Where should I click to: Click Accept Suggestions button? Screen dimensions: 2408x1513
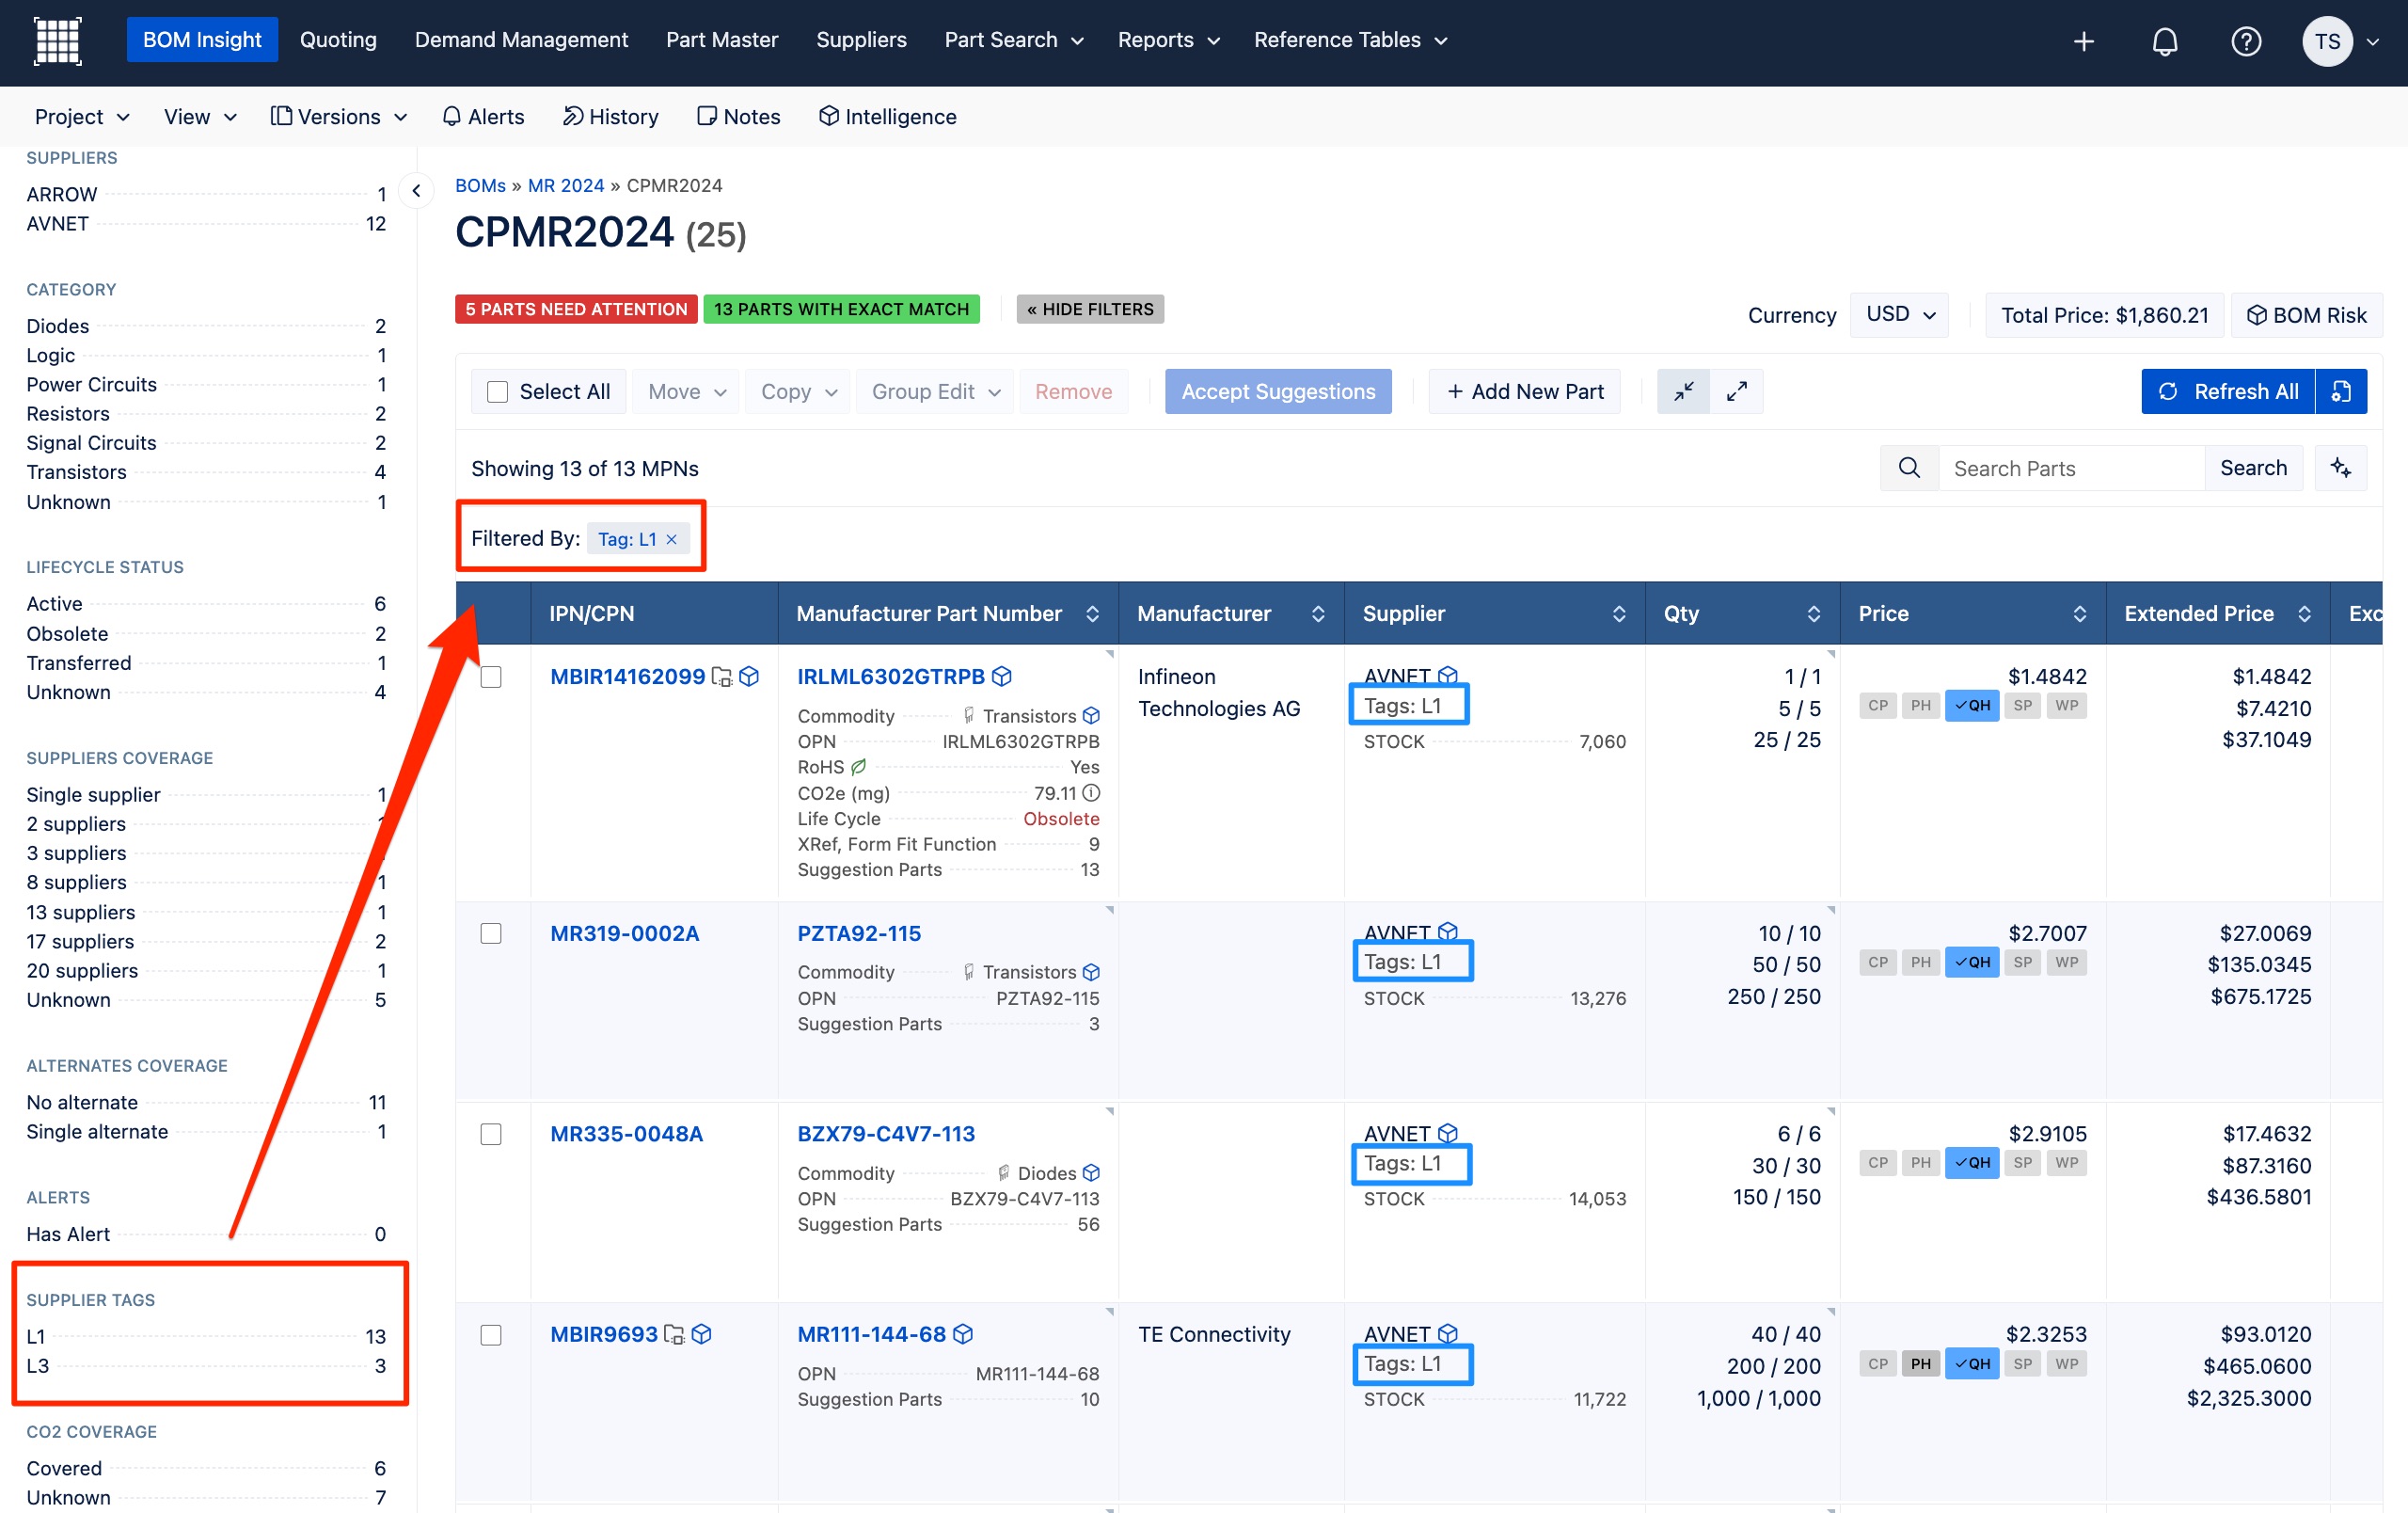pos(1278,391)
